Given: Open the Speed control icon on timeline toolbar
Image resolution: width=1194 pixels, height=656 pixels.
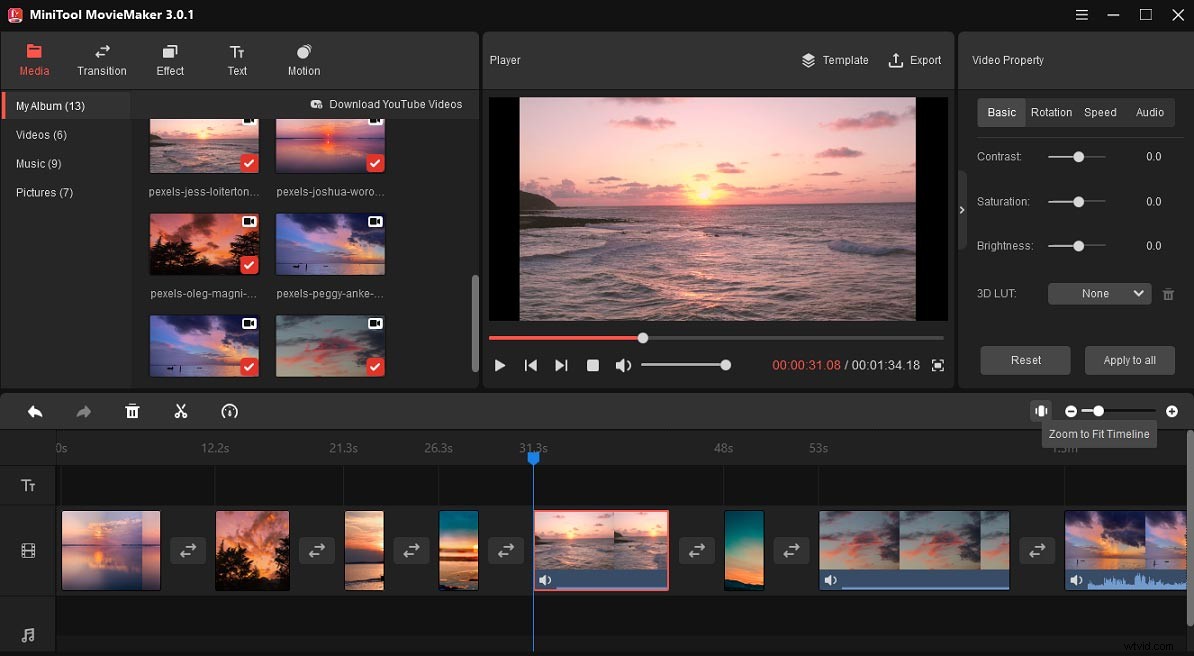Looking at the screenshot, I should click(230, 411).
